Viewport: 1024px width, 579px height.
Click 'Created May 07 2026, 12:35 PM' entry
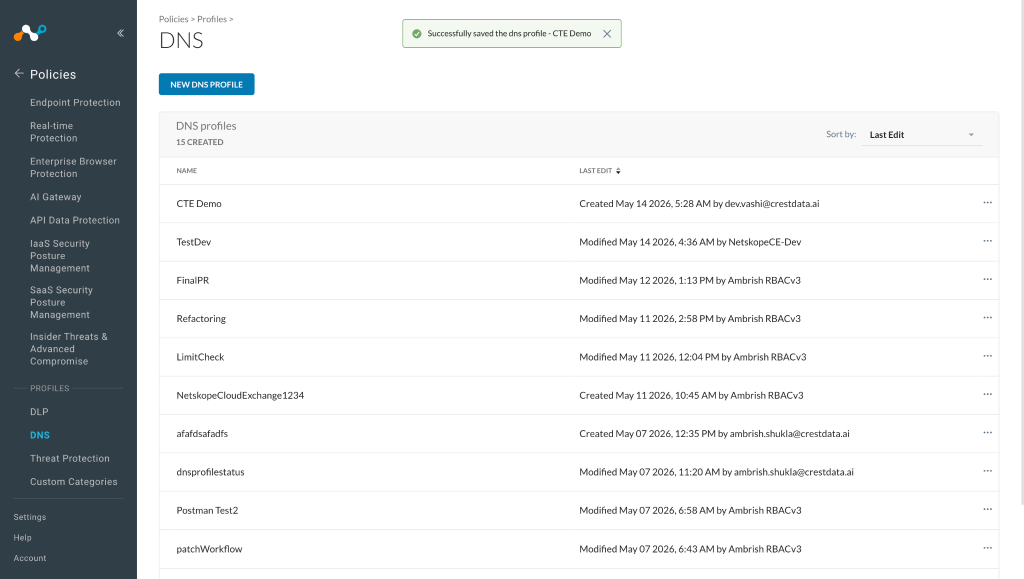coord(714,433)
